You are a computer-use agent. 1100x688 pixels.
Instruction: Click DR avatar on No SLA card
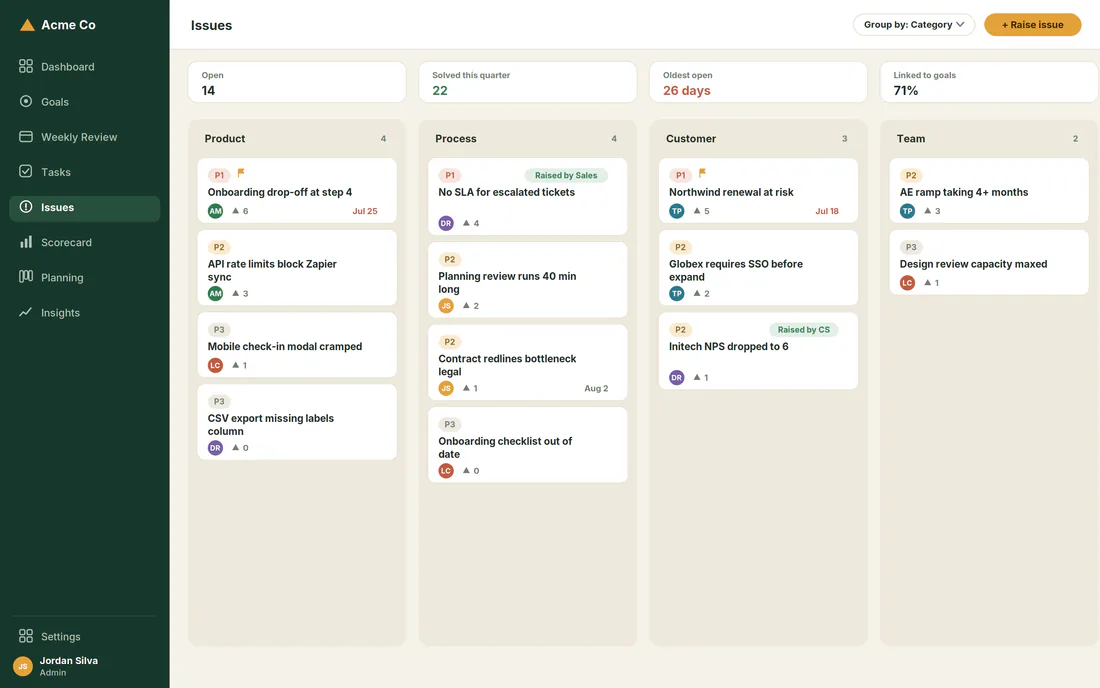coord(446,223)
